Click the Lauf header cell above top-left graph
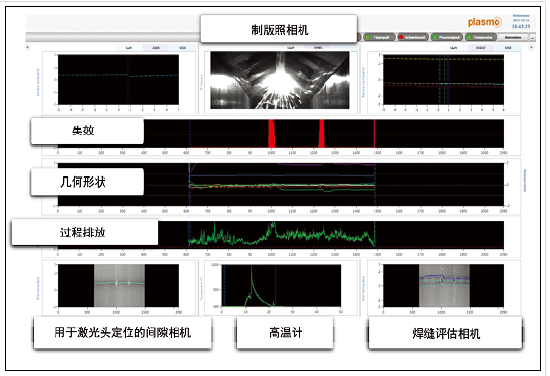The height and width of the screenshot is (376, 550). click(x=129, y=48)
